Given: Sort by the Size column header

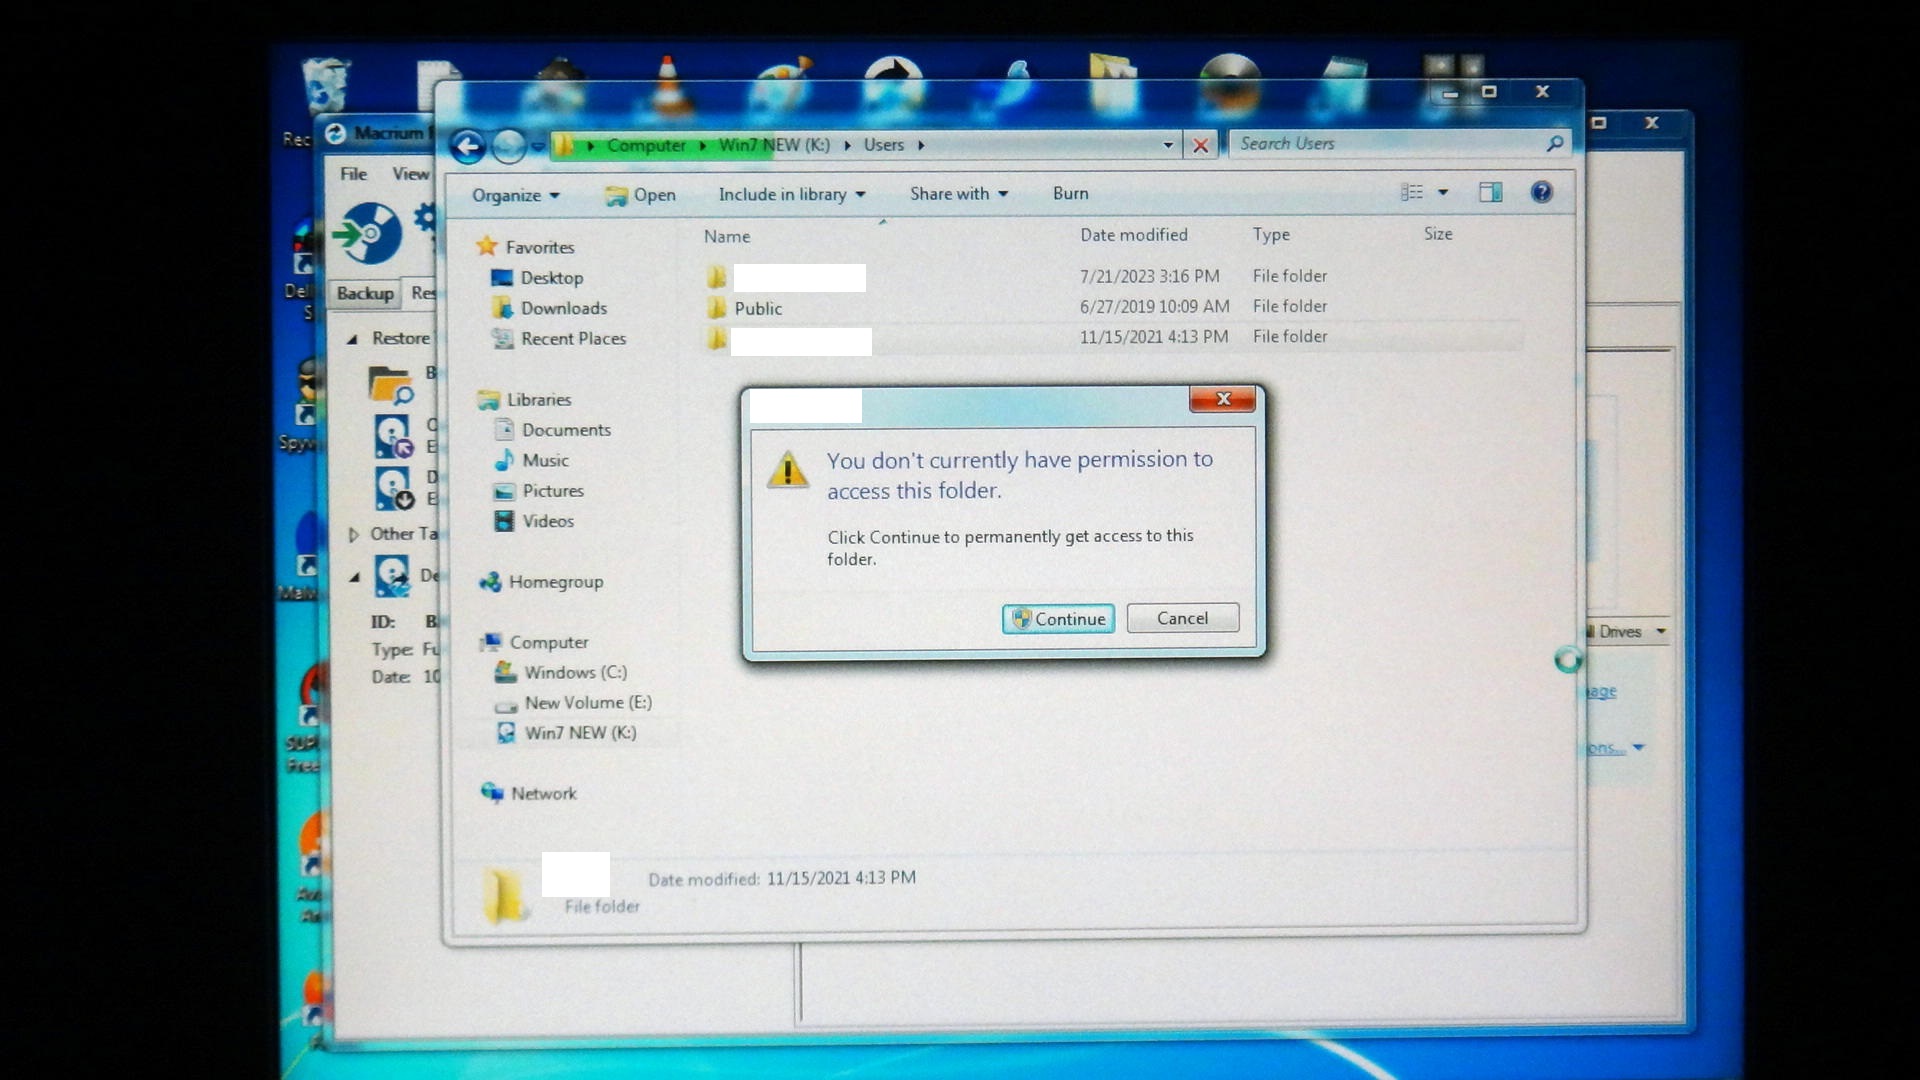Looking at the screenshot, I should pyautogui.click(x=1438, y=234).
